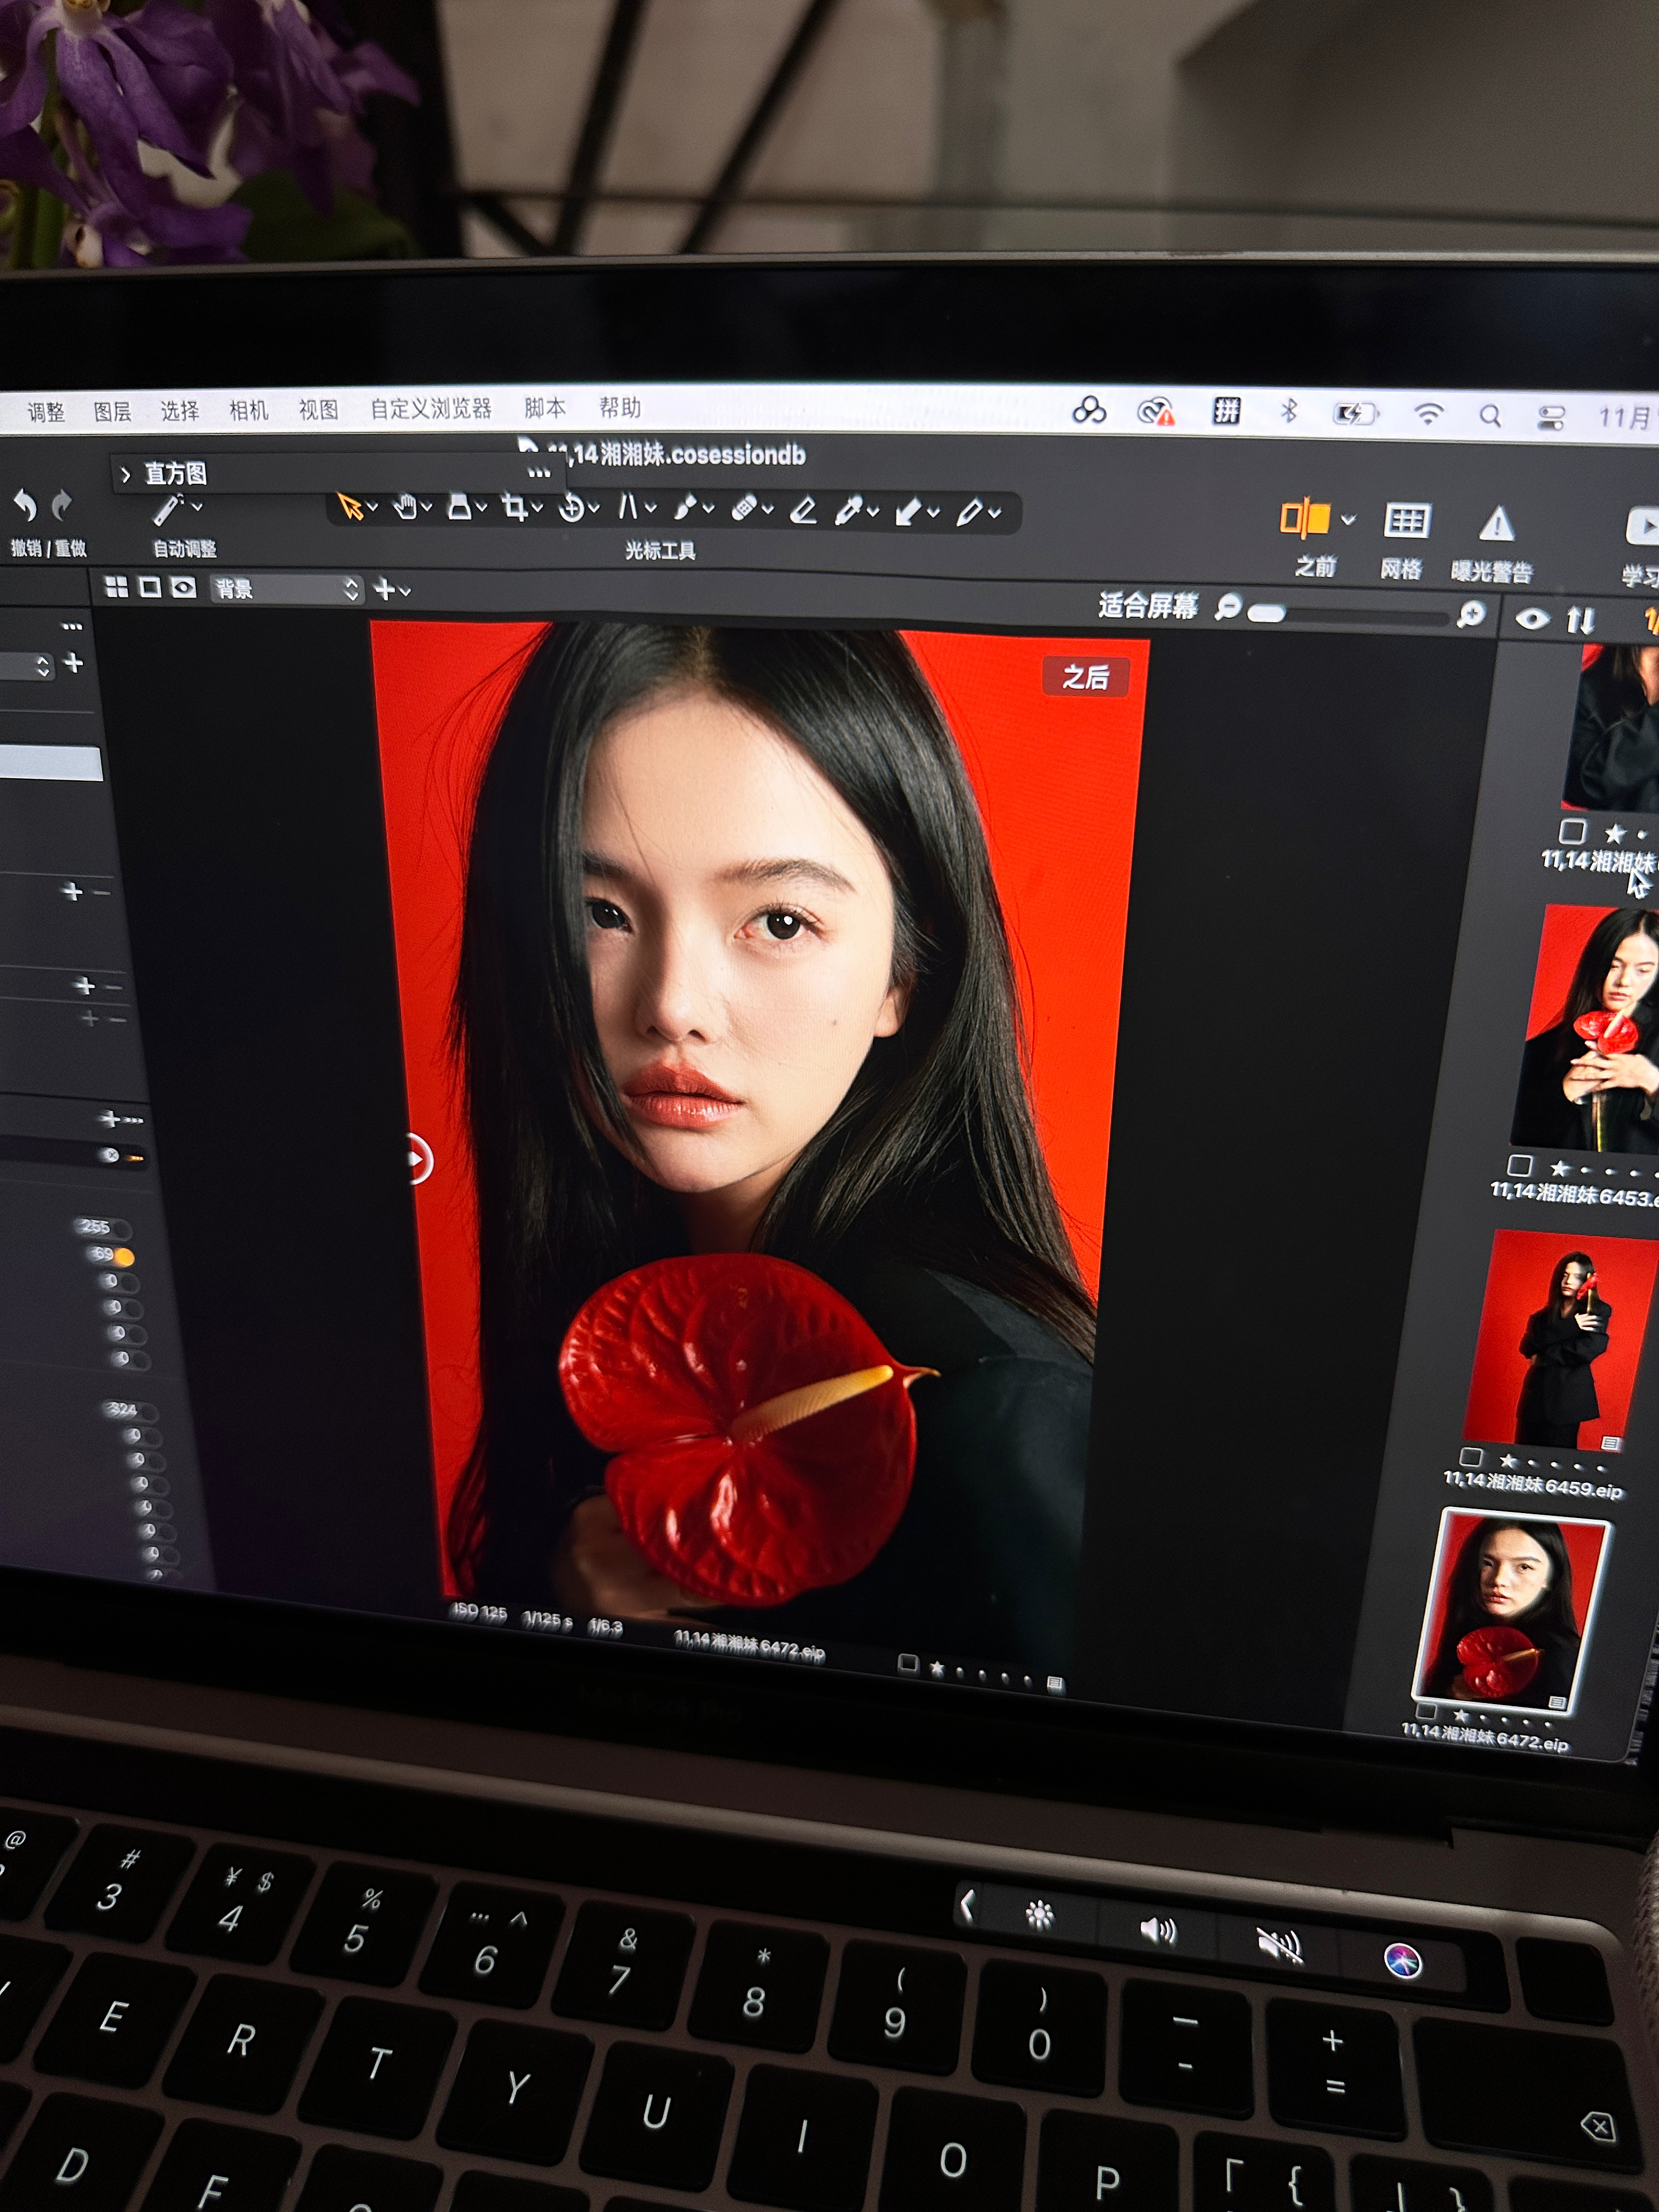Open the 背景 layer dropdown

coord(286,589)
